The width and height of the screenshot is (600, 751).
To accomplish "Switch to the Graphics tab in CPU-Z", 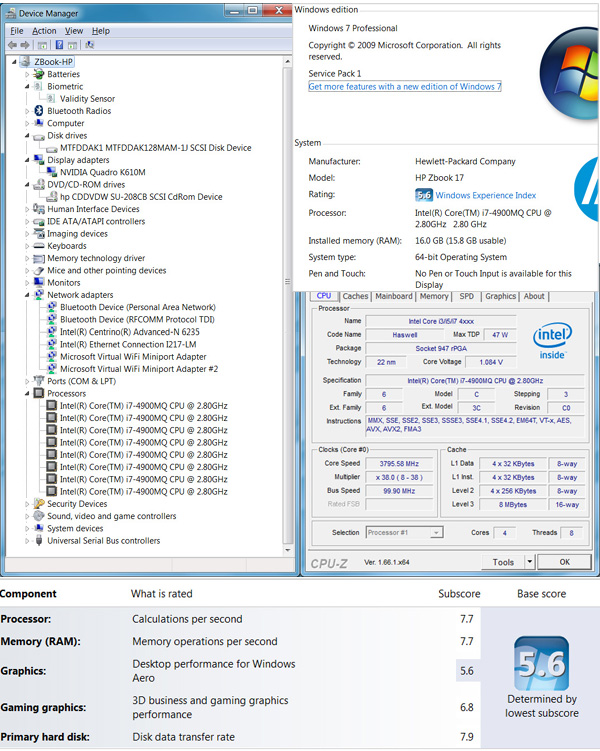I will (500, 296).
